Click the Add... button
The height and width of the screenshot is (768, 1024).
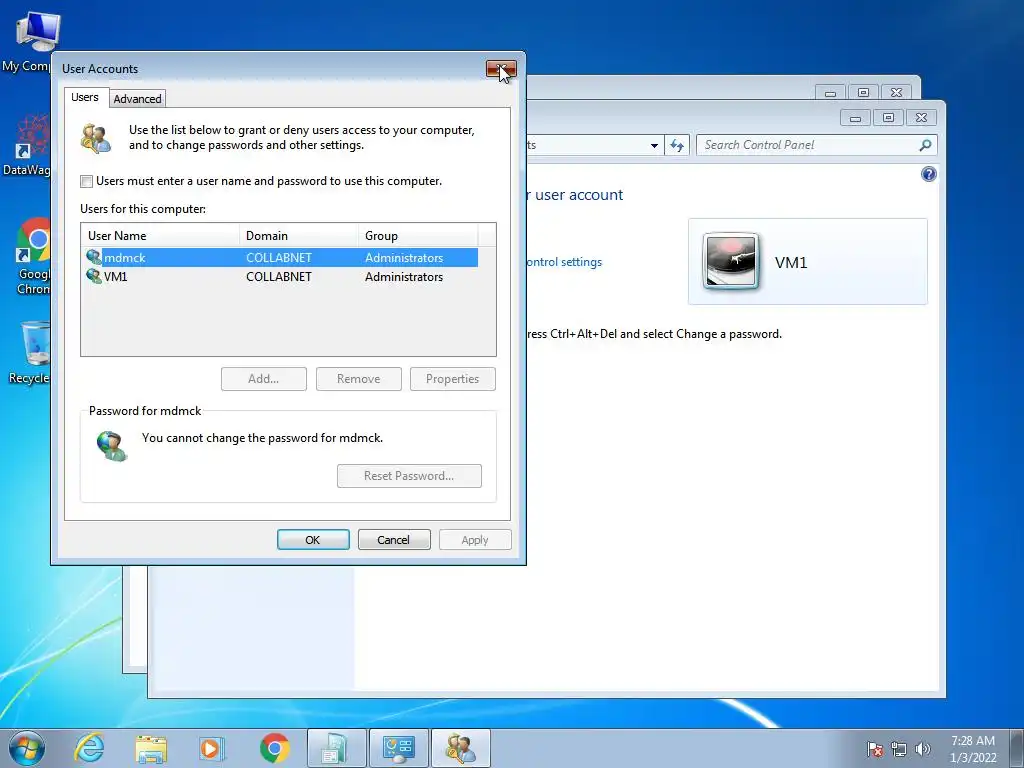pos(264,379)
